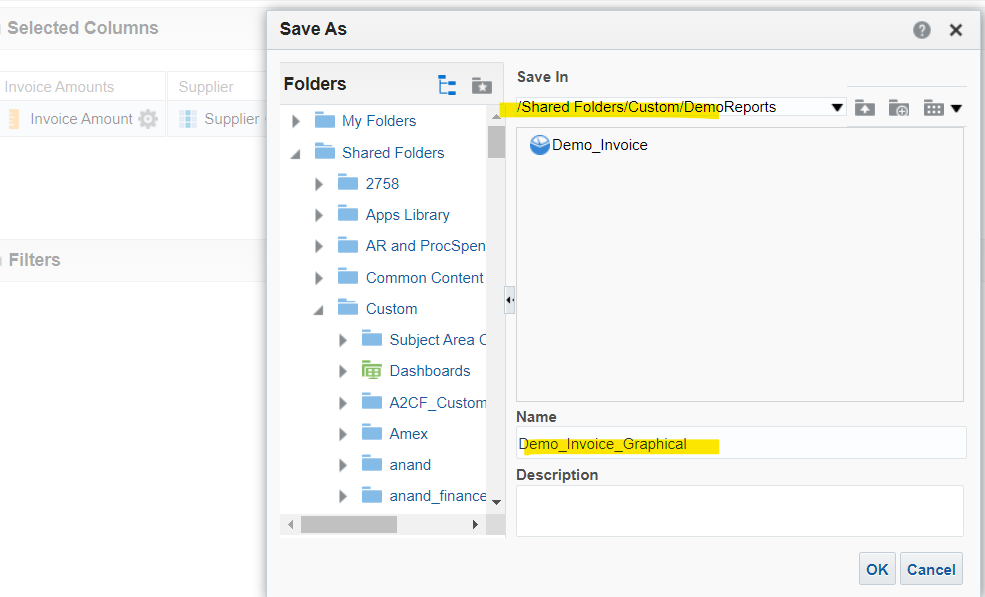Image resolution: width=985 pixels, height=597 pixels.
Task: Select the Dashboards folder in tree
Action: (430, 371)
